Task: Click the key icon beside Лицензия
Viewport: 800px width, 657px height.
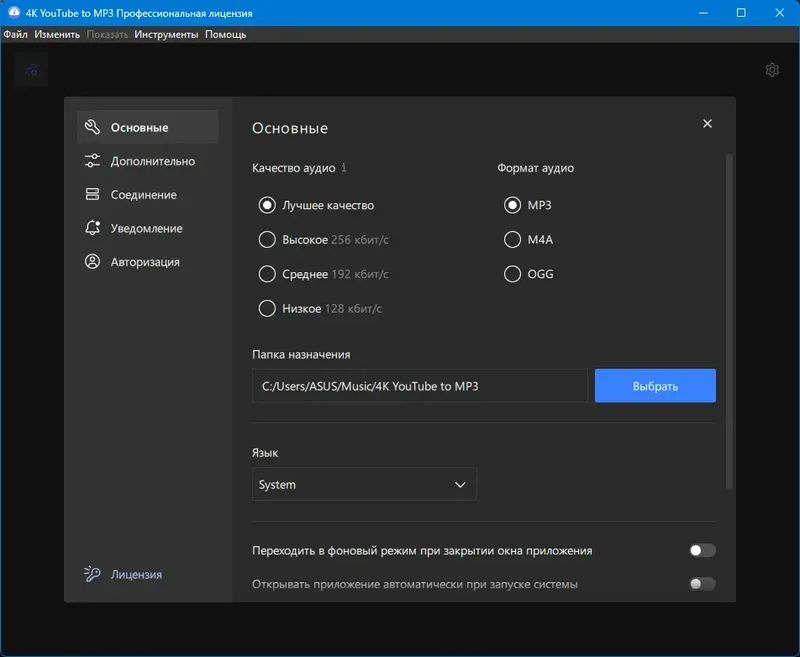Action: [x=92, y=574]
